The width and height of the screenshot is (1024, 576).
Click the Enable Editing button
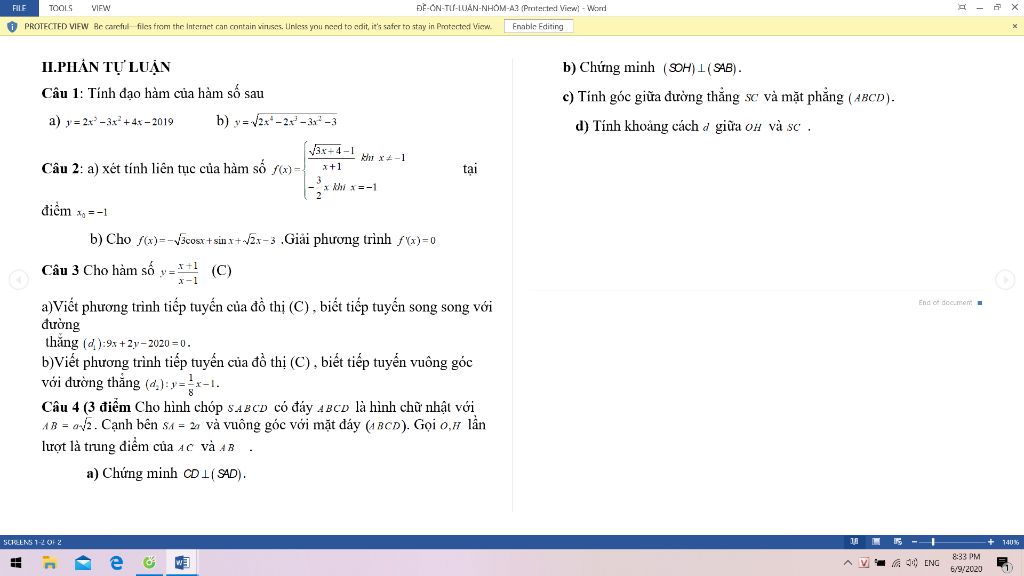tap(538, 27)
